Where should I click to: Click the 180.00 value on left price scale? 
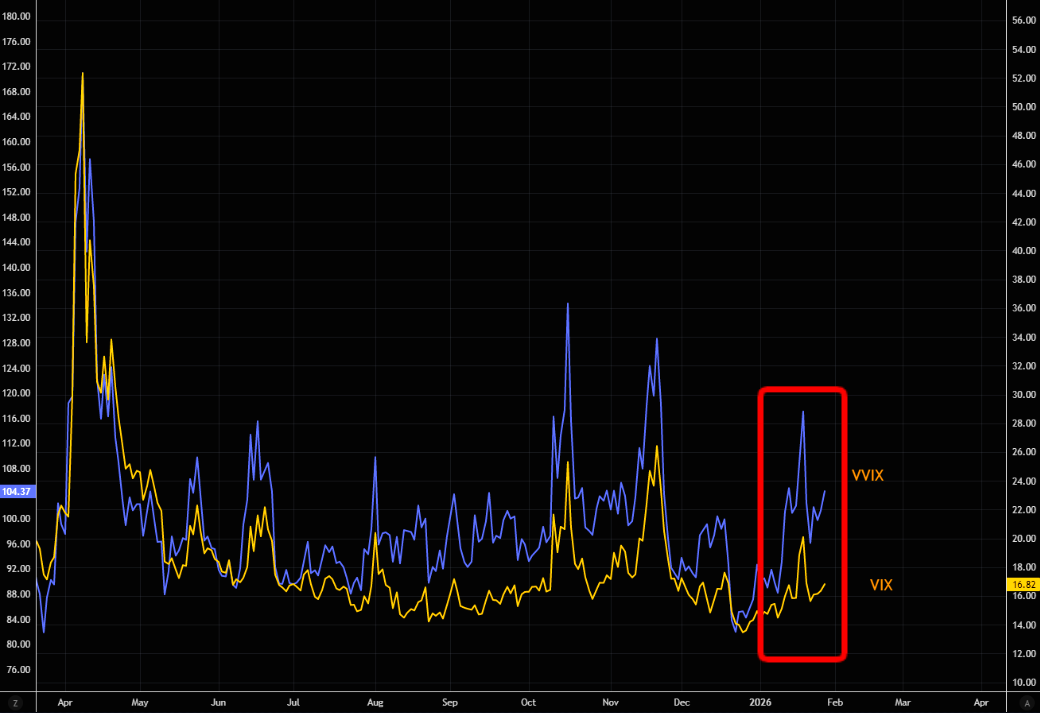pyautogui.click(x=17, y=17)
